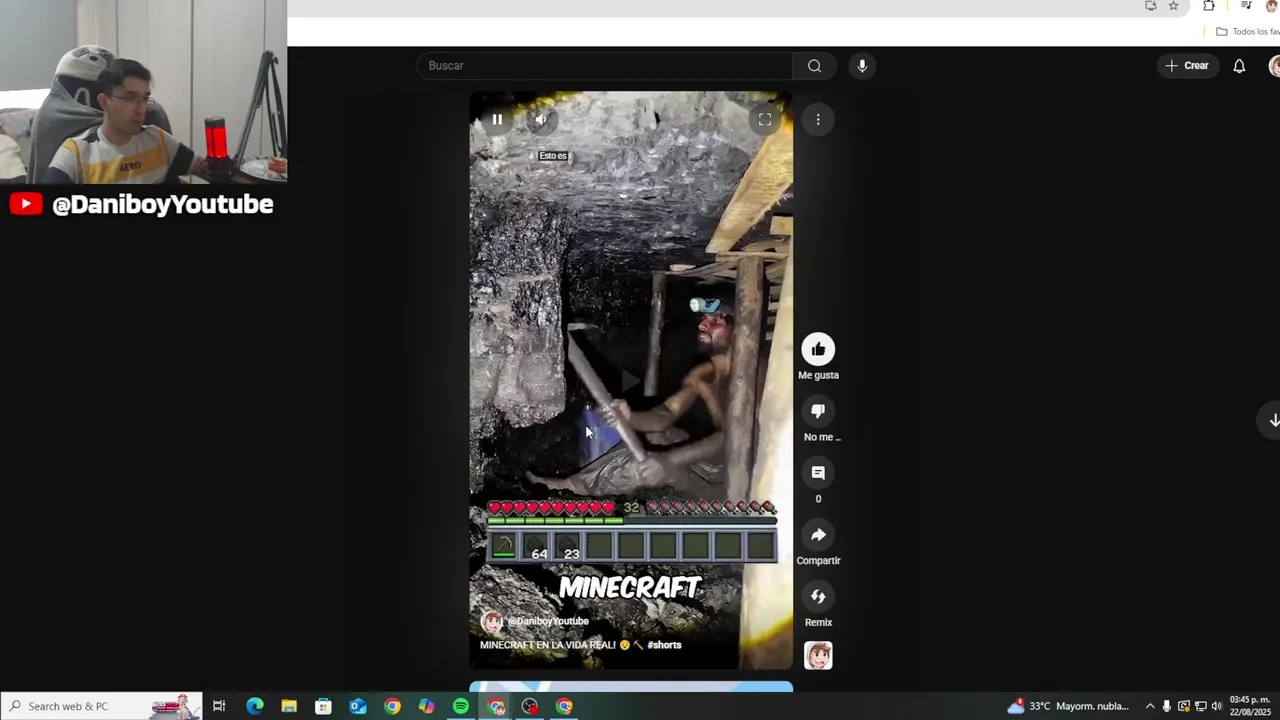Image resolution: width=1280 pixels, height=720 pixels.
Task: Open volume speaker tray icon
Action: tap(1217, 706)
